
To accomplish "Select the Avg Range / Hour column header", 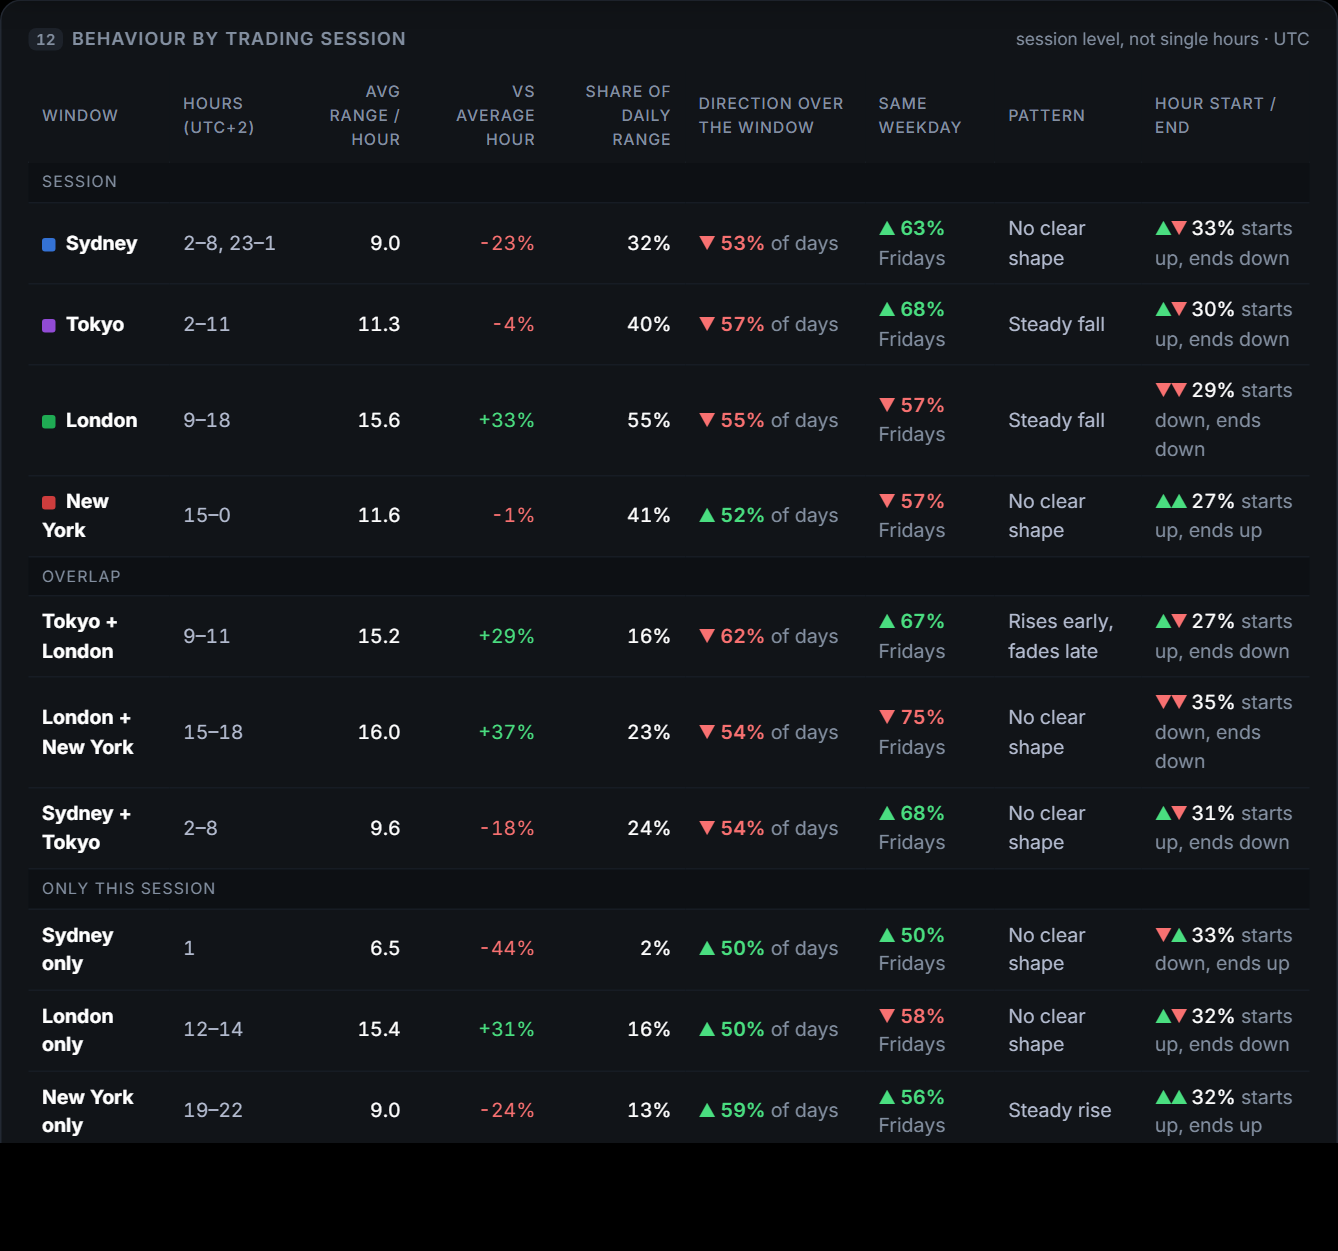I will (x=365, y=116).
